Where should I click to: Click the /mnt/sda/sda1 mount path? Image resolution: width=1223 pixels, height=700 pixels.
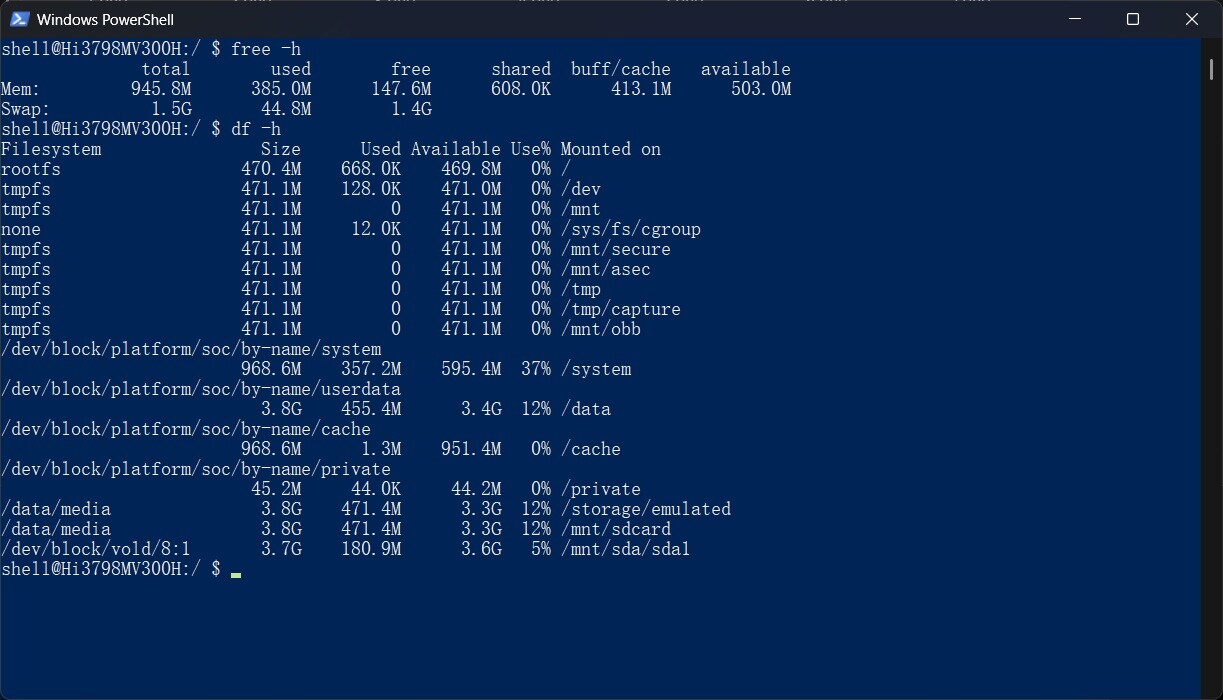626,549
